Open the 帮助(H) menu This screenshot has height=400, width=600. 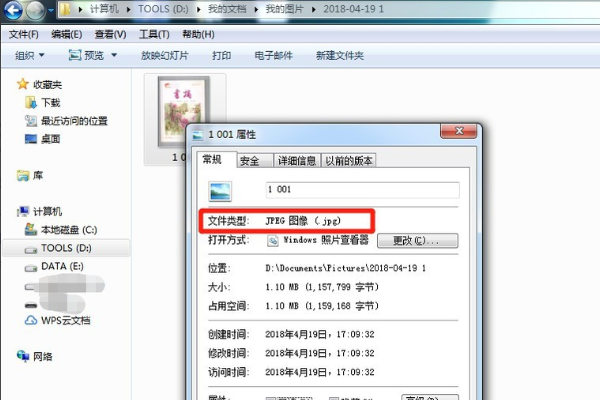198,34
